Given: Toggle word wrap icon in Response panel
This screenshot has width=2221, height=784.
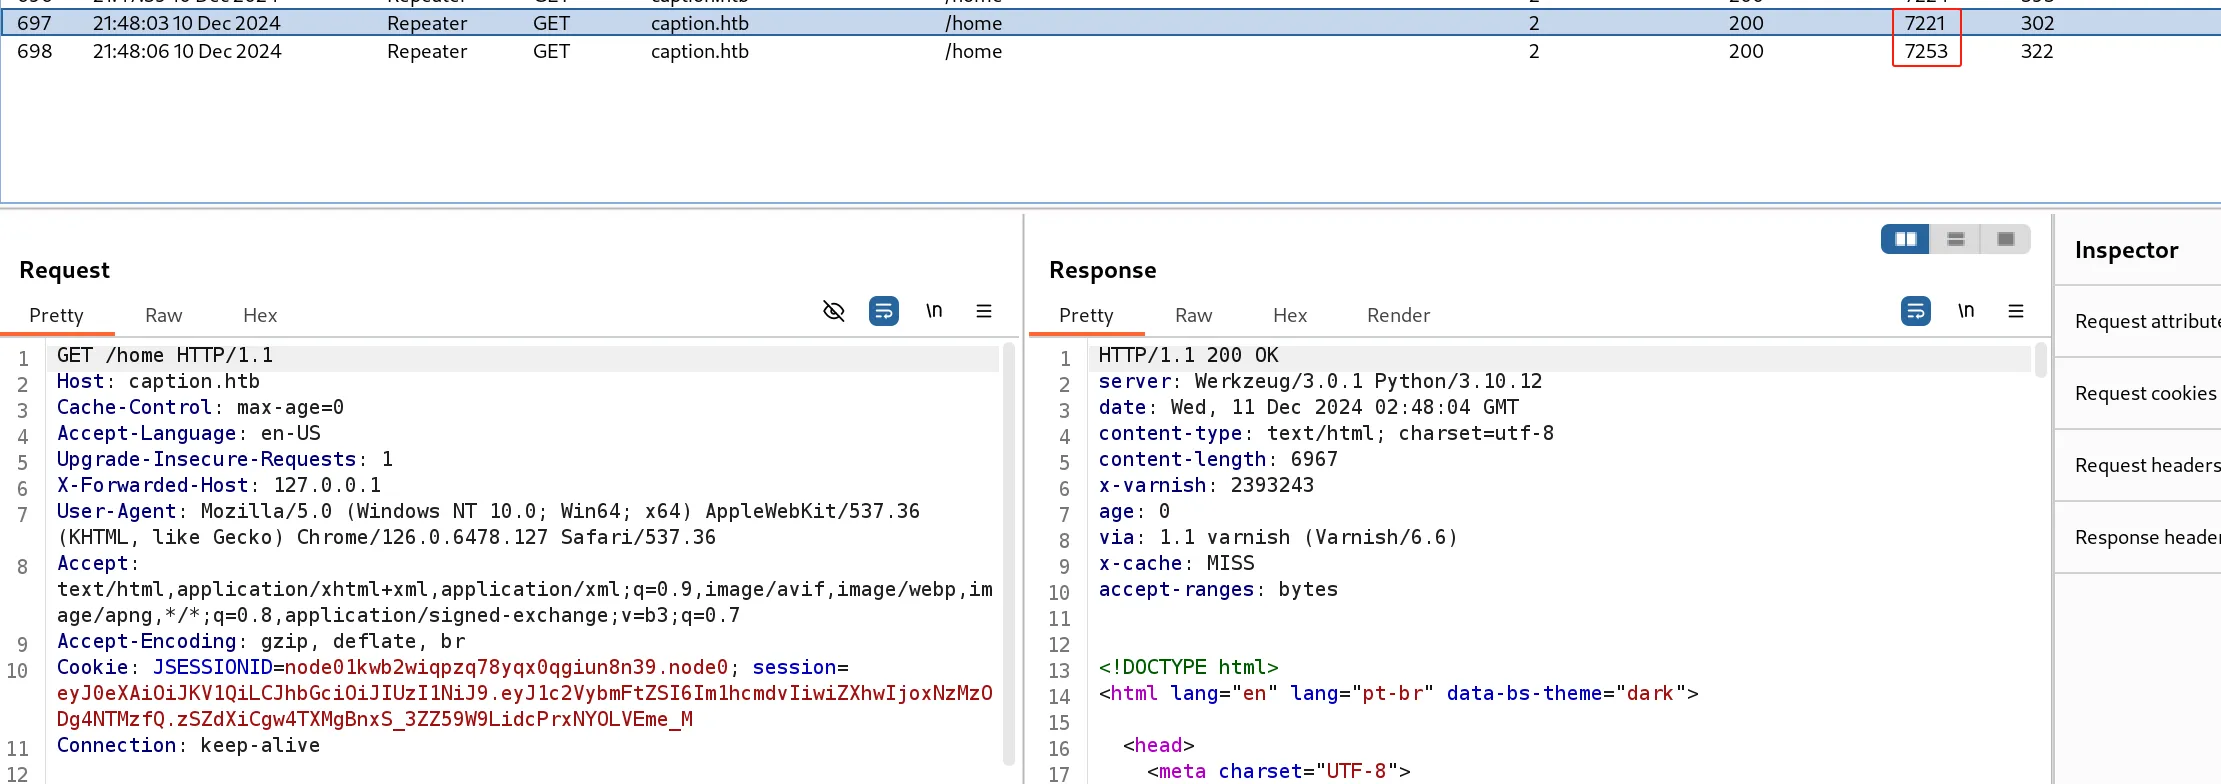Looking at the screenshot, I should pyautogui.click(x=1916, y=311).
